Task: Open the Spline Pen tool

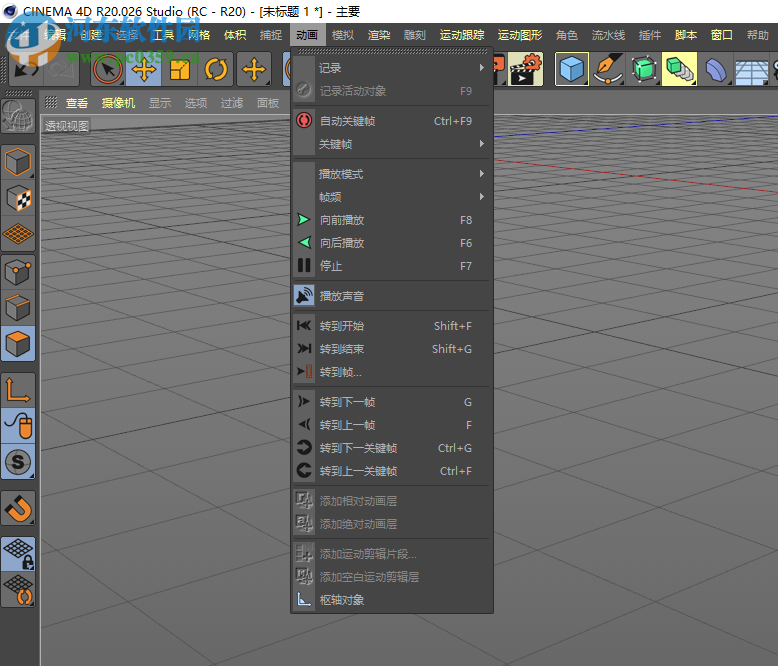Action: [608, 69]
